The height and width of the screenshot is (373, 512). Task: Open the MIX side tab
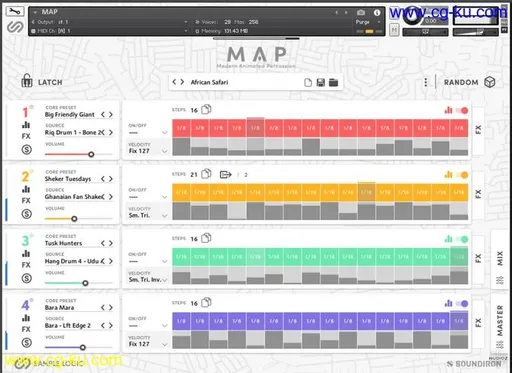point(500,260)
